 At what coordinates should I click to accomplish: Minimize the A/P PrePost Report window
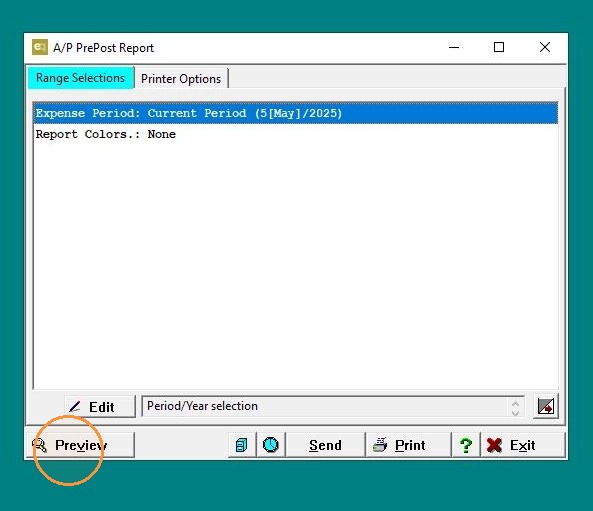[x=454, y=47]
